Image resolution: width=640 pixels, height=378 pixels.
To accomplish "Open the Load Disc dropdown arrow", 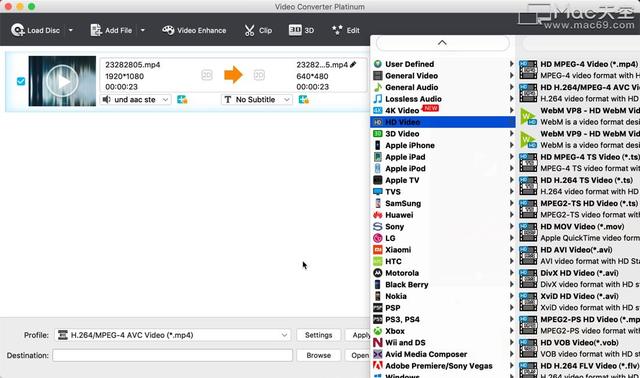I will coord(71,30).
